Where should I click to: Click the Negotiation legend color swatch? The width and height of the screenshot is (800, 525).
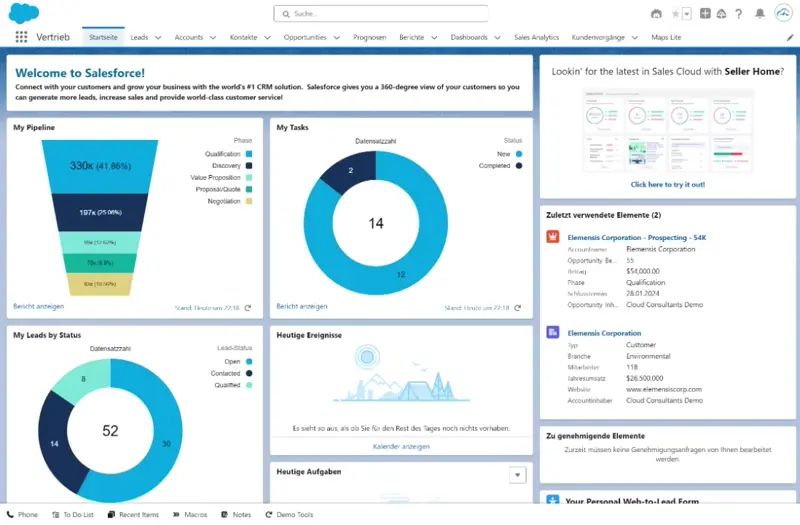tap(248, 201)
